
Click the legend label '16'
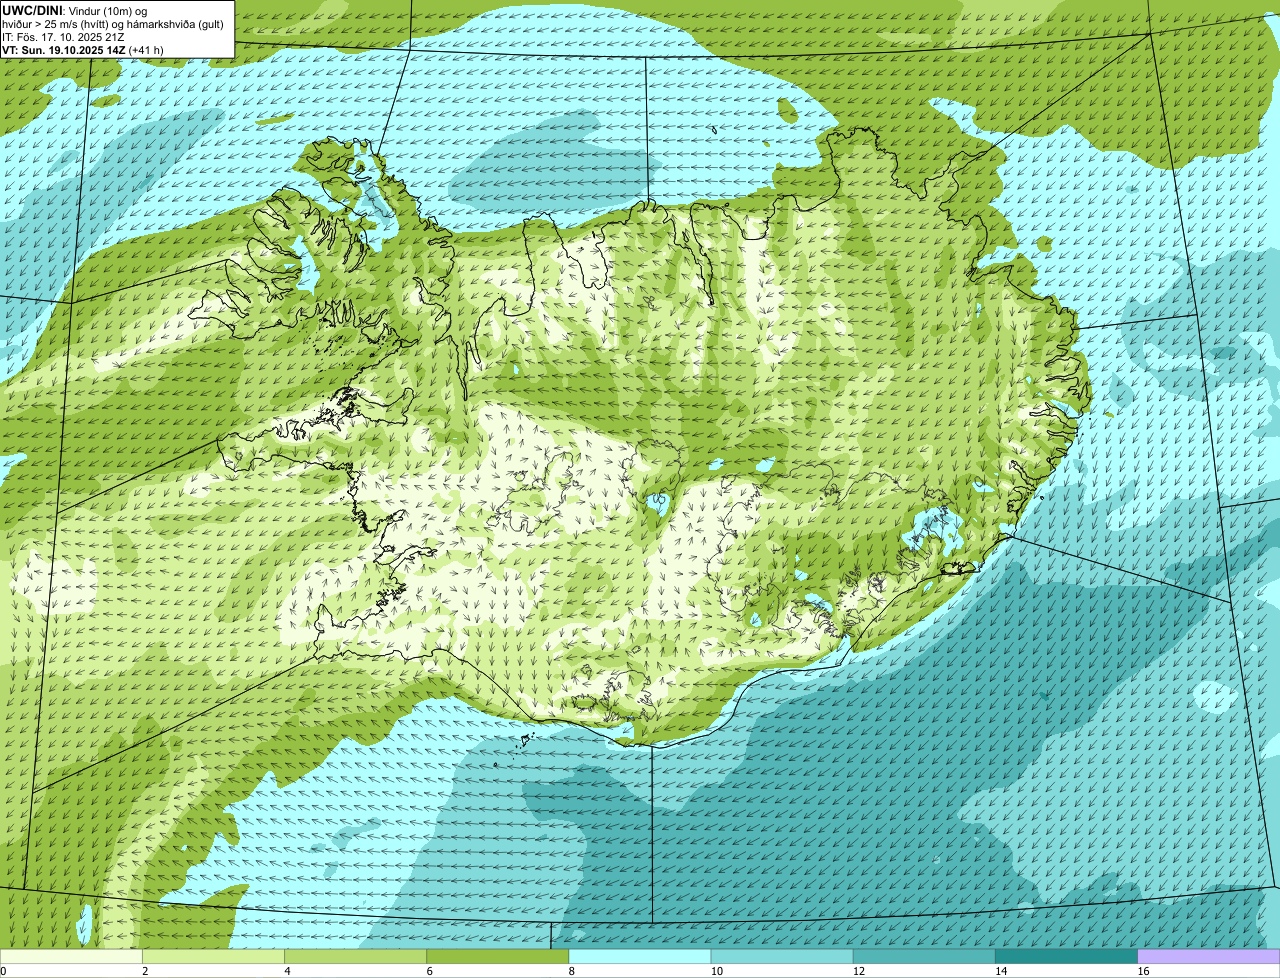point(1143,971)
